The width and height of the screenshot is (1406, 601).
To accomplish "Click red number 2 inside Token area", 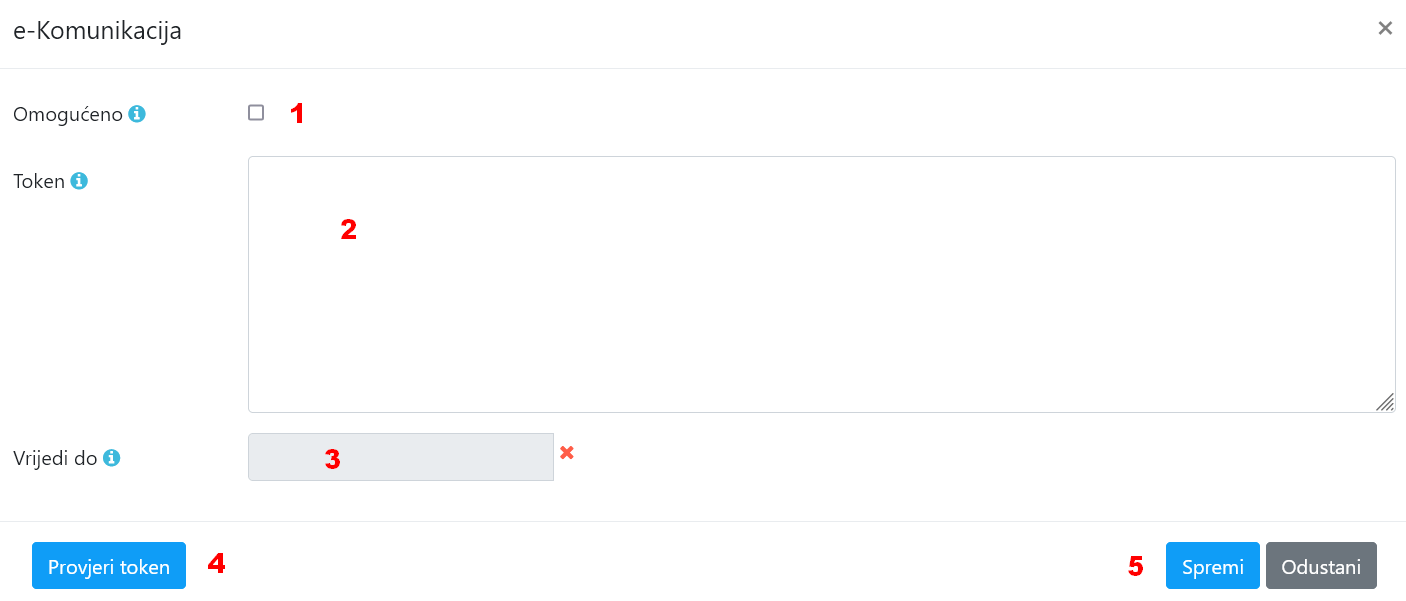I will [348, 230].
